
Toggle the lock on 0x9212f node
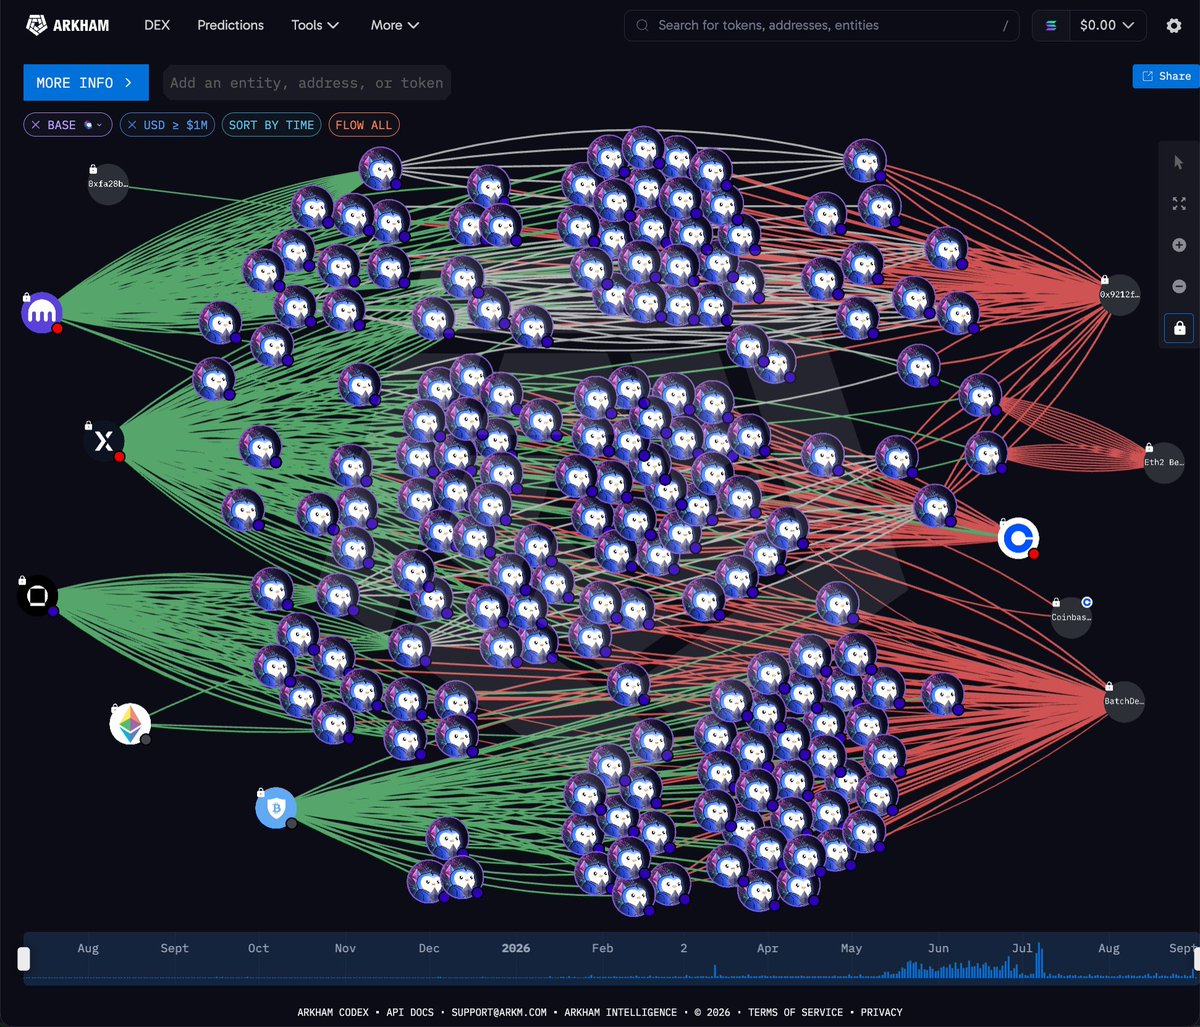[1104, 280]
